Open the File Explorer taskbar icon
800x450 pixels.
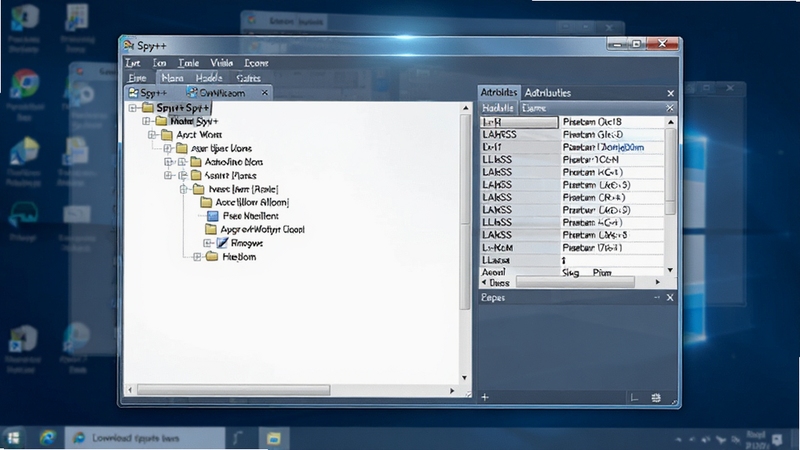coord(273,438)
